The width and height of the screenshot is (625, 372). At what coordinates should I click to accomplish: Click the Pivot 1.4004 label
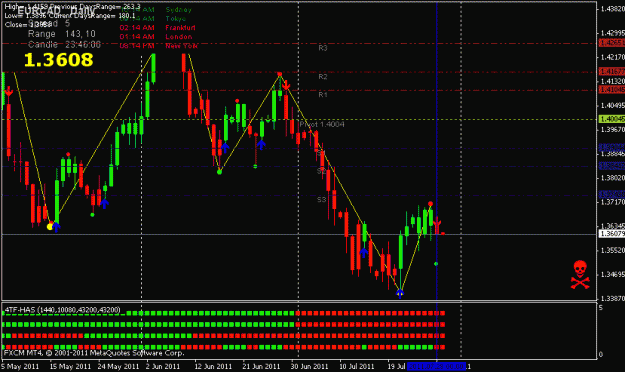coord(322,124)
